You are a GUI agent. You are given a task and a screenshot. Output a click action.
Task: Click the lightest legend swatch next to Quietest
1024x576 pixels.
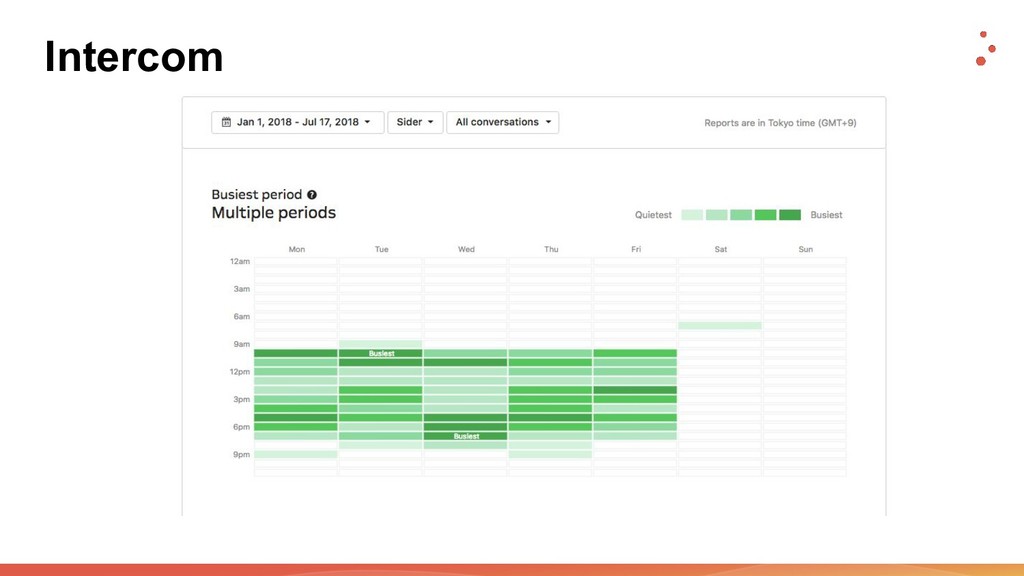692,215
